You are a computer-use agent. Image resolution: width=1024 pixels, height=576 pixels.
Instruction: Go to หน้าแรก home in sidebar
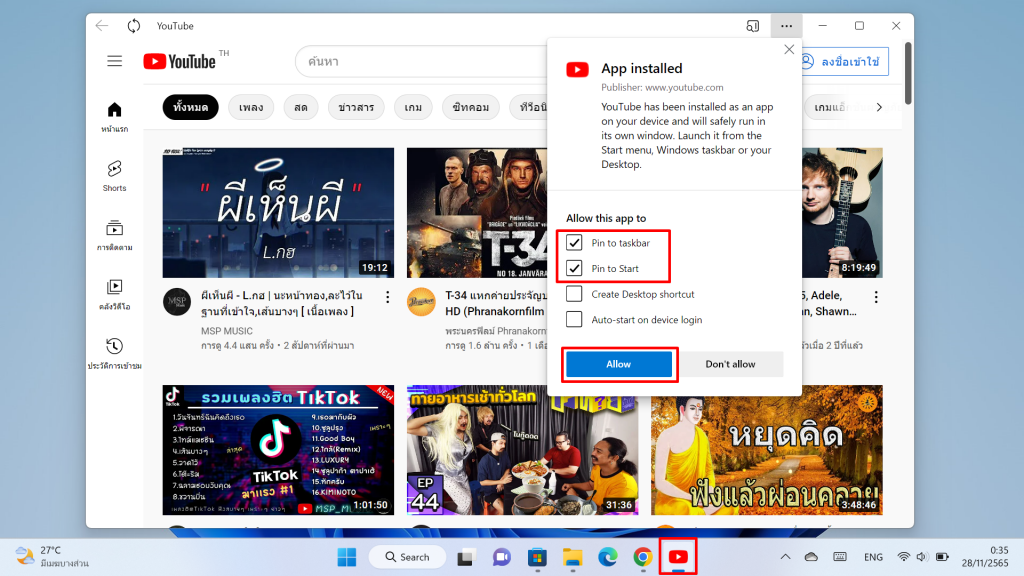(x=114, y=117)
